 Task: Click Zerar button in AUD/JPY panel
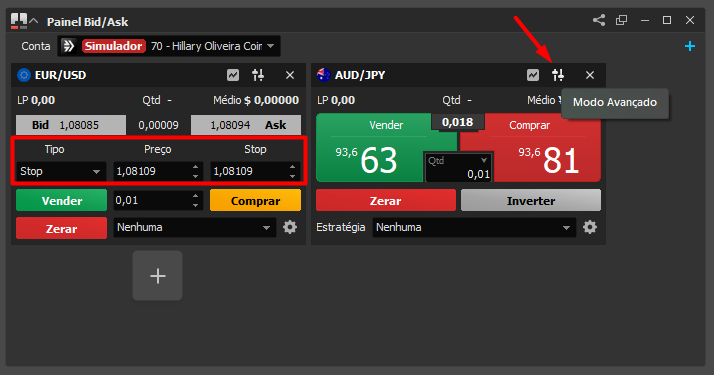coord(386,200)
